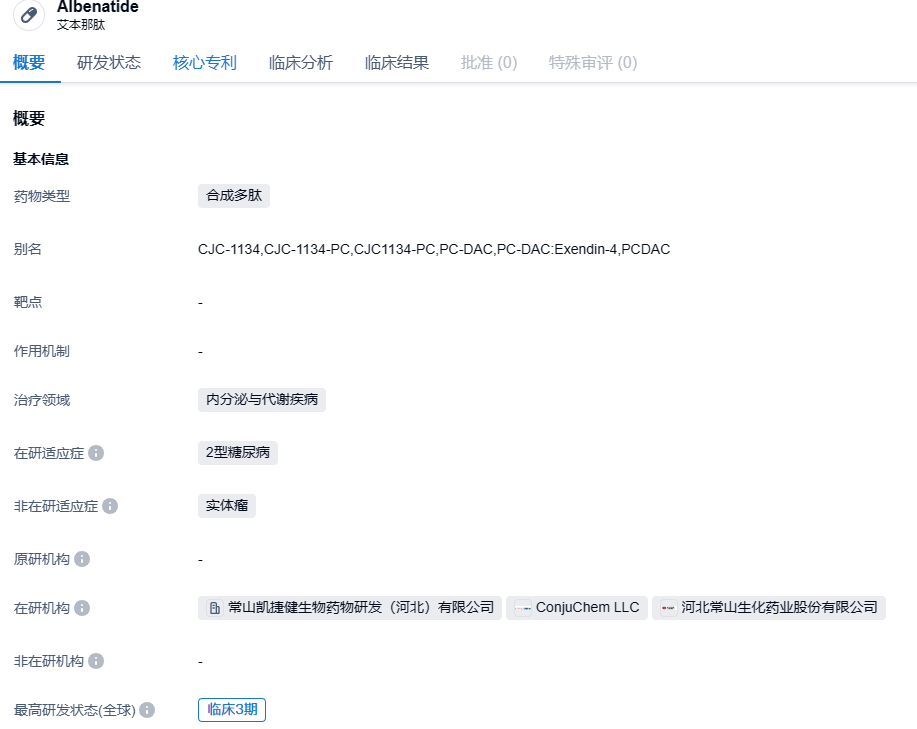The image size is (917, 729).
Task: Click the 河北常山生化药业 company logo
Action: click(x=668, y=608)
